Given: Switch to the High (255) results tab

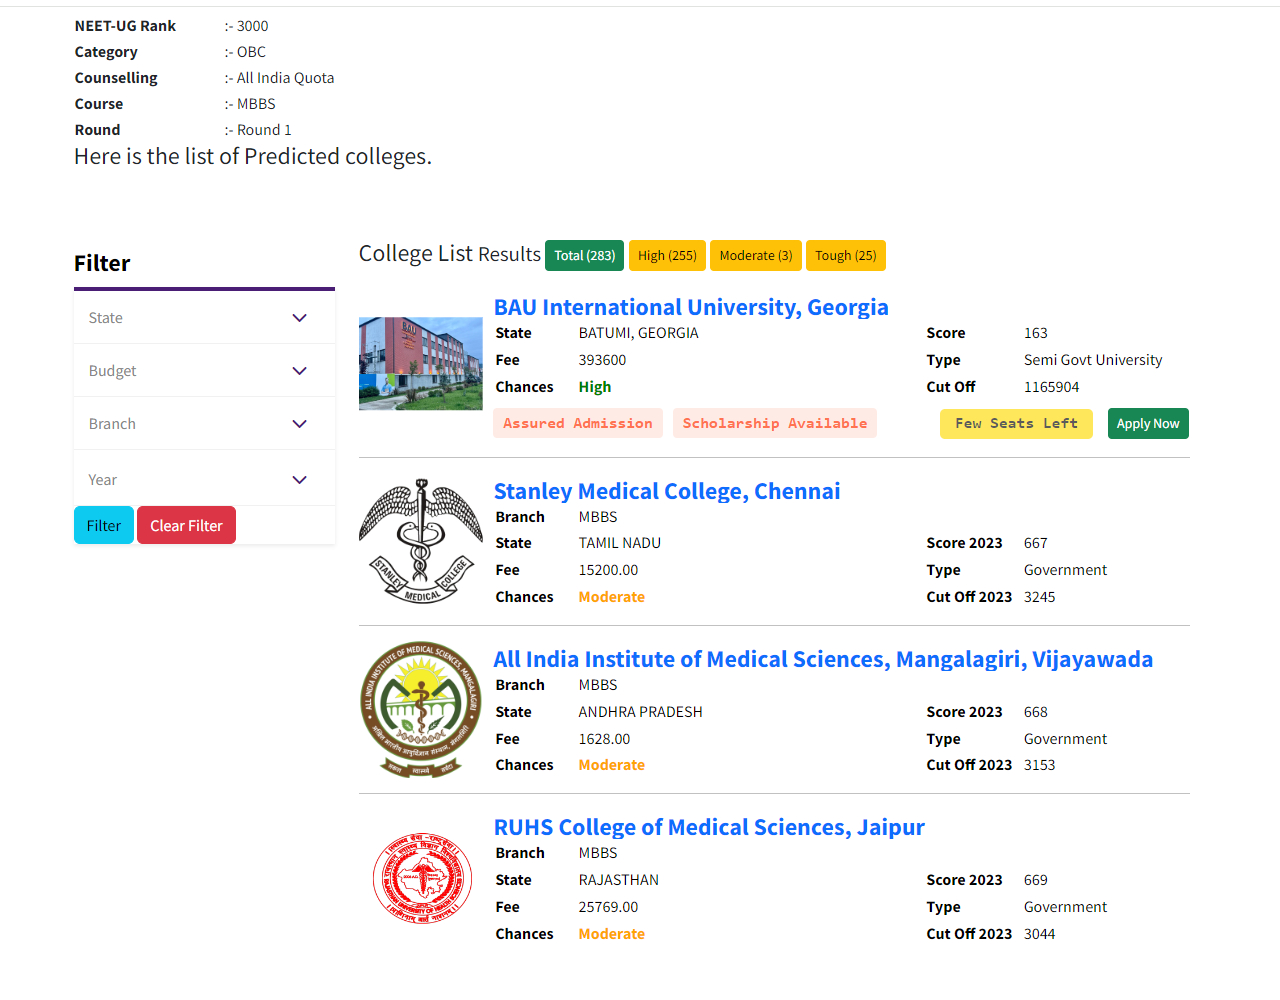Looking at the screenshot, I should (667, 256).
